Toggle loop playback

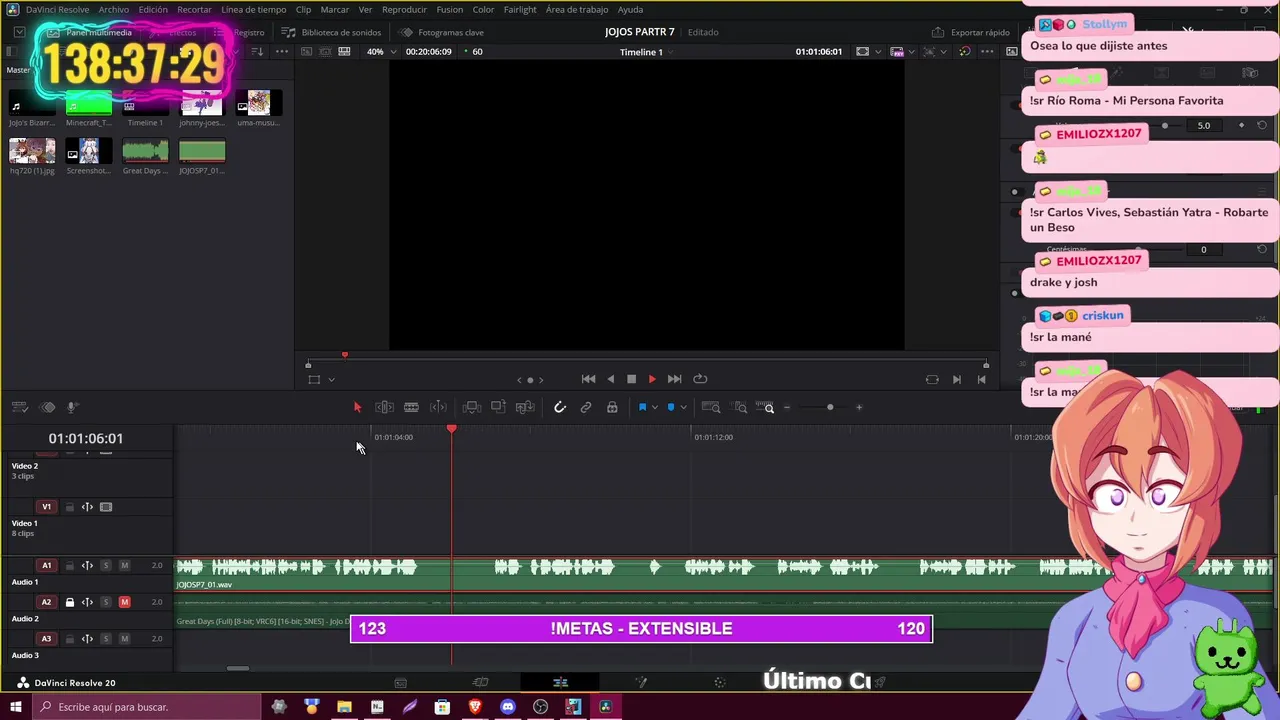(700, 379)
